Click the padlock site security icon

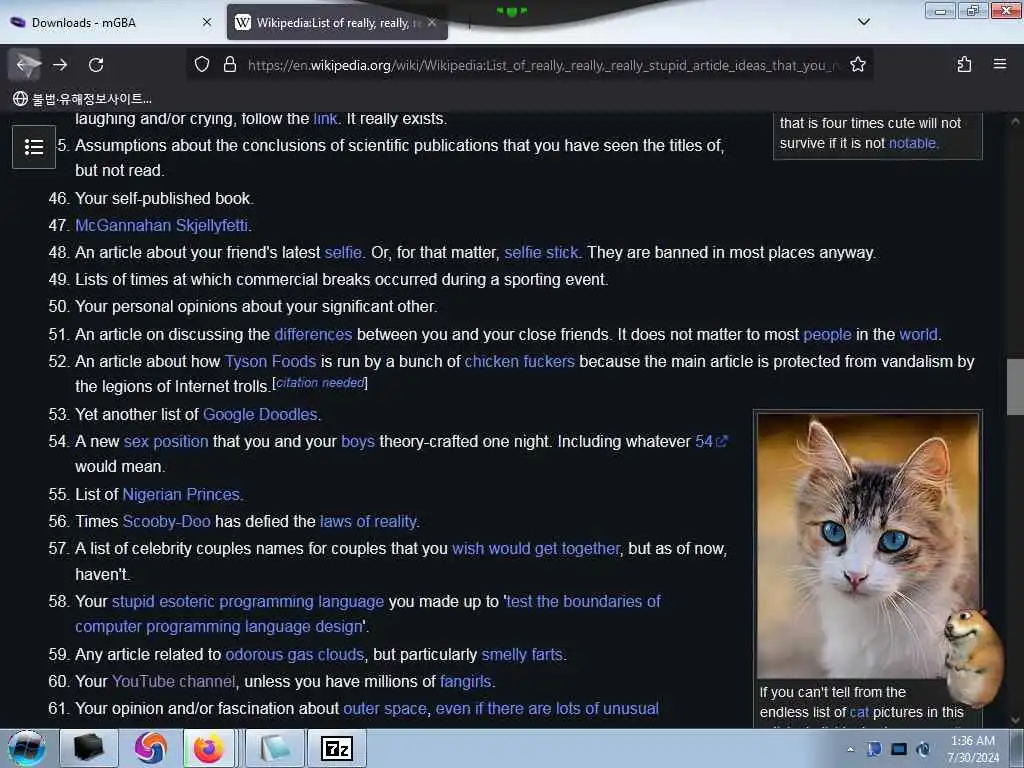pyautogui.click(x=230, y=64)
